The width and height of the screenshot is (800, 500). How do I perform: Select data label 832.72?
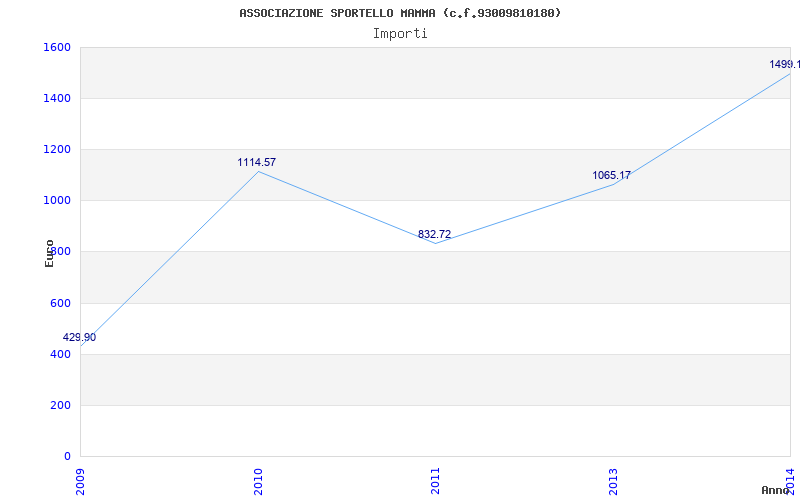point(435,234)
